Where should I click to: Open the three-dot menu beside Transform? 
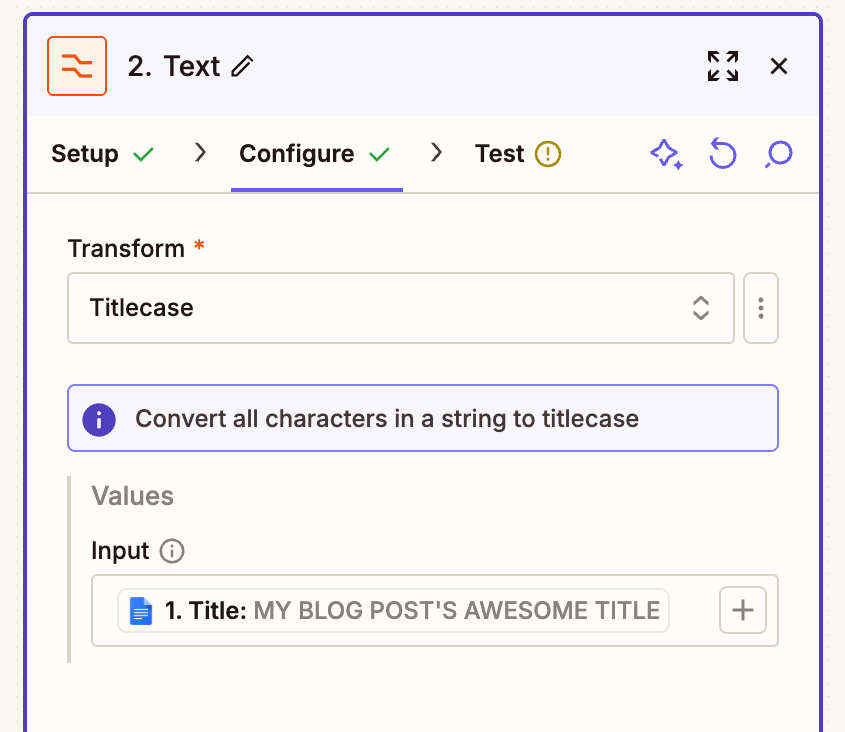(760, 308)
